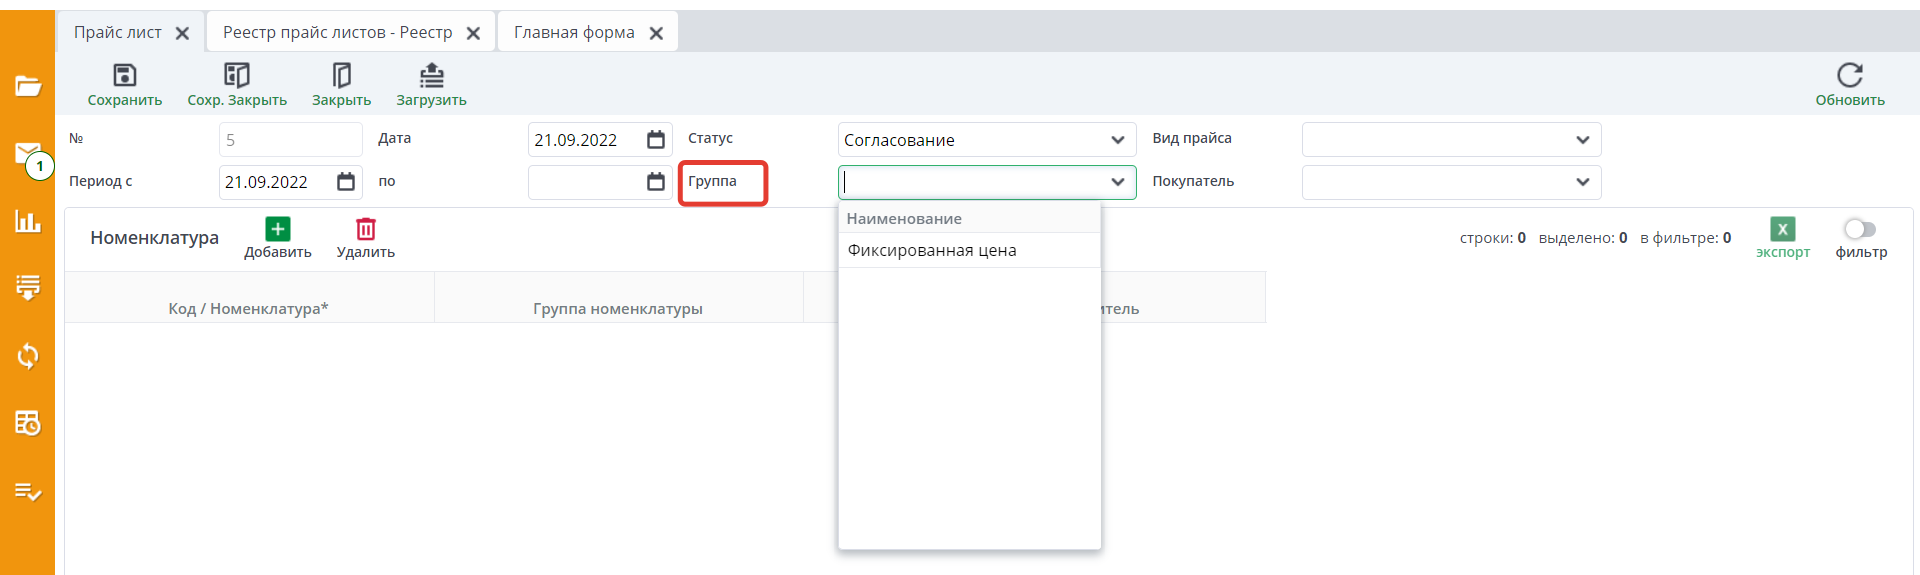
Task: Click the Период с date input field
Action: point(275,182)
